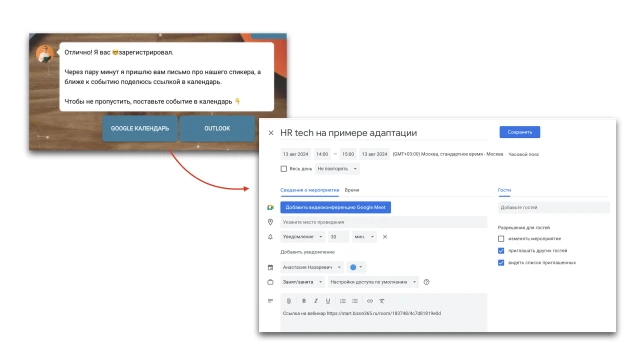Click add notification link

click(x=307, y=252)
